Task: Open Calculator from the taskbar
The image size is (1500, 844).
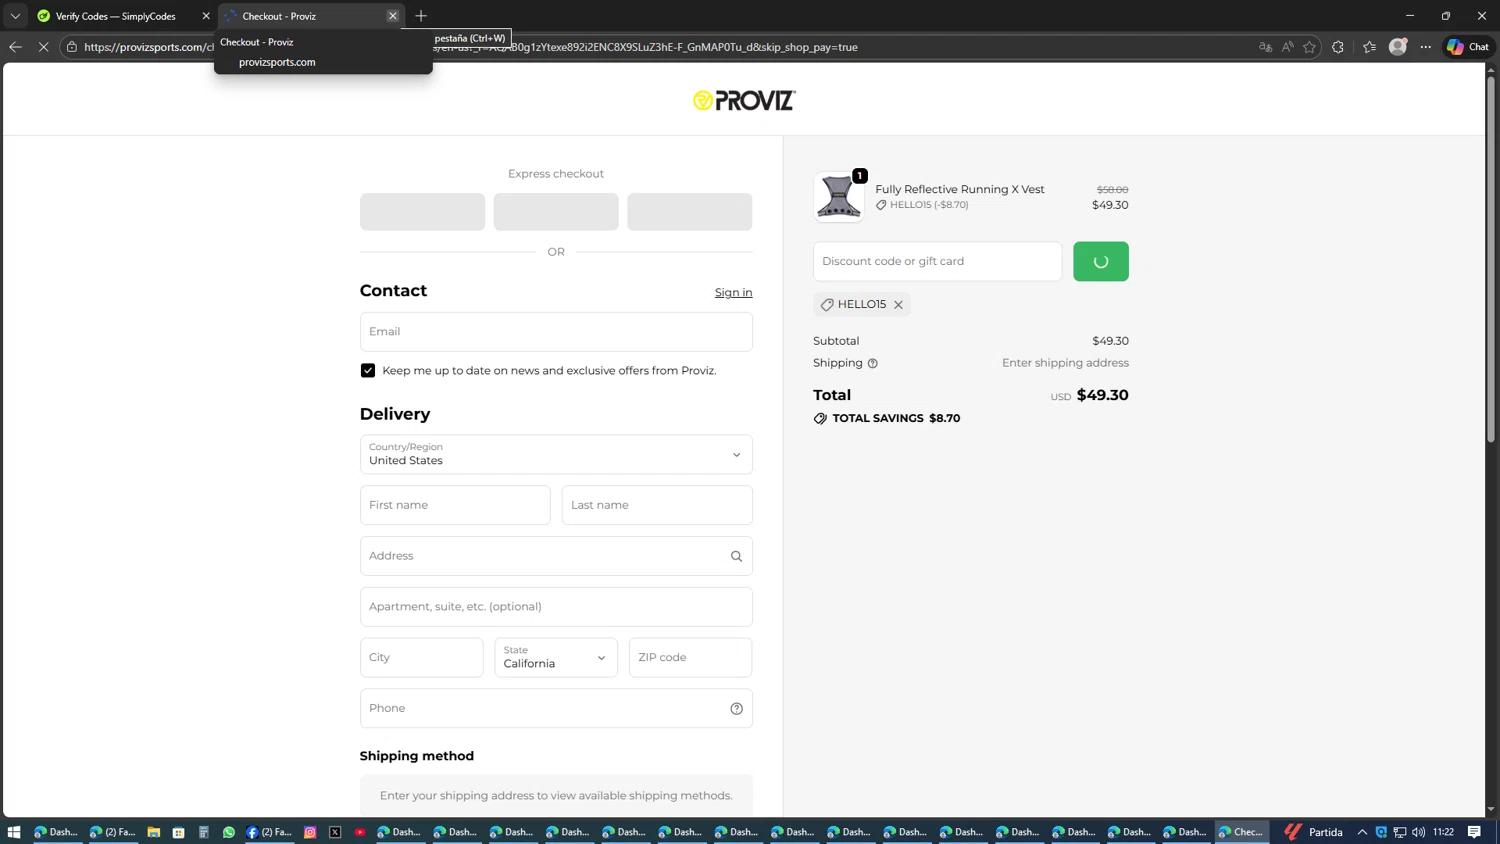Action: tap(204, 832)
